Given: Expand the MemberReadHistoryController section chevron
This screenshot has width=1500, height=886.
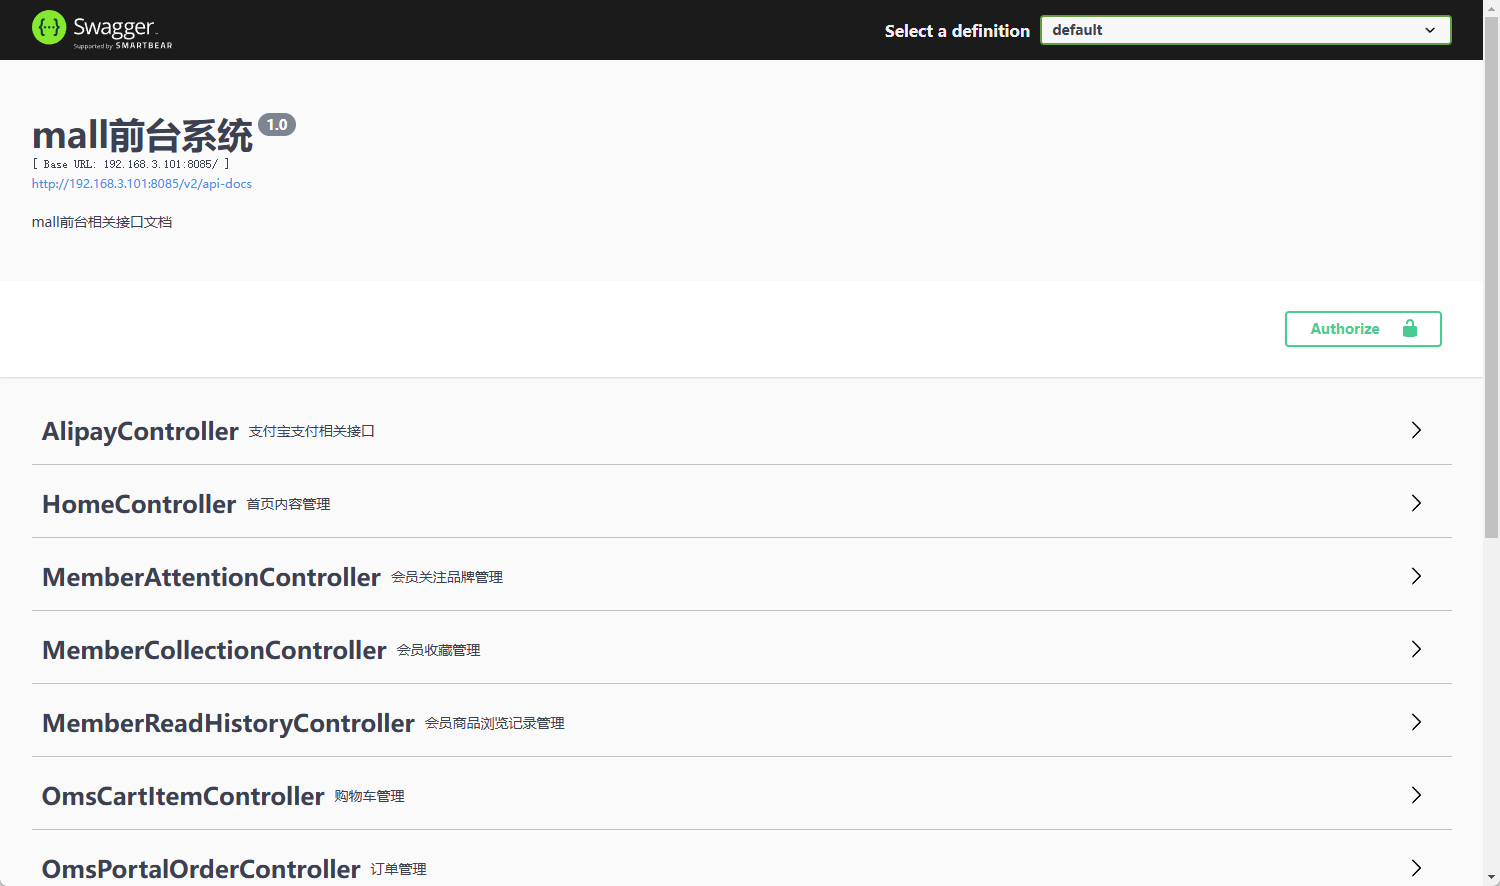Looking at the screenshot, I should 1416,722.
